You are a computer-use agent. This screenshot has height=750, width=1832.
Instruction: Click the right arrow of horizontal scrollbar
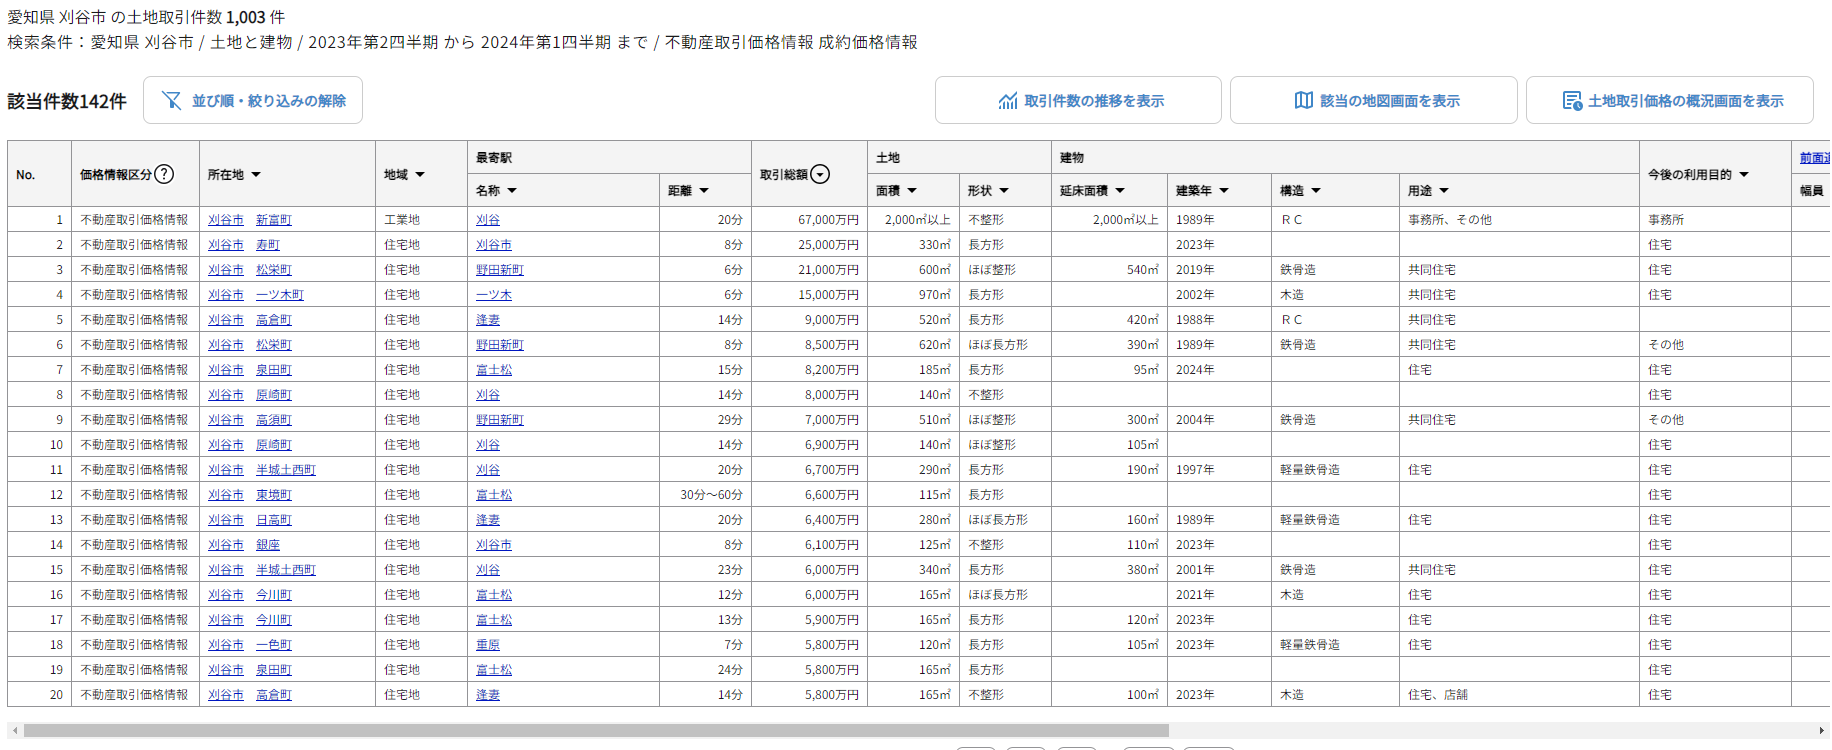(1822, 731)
